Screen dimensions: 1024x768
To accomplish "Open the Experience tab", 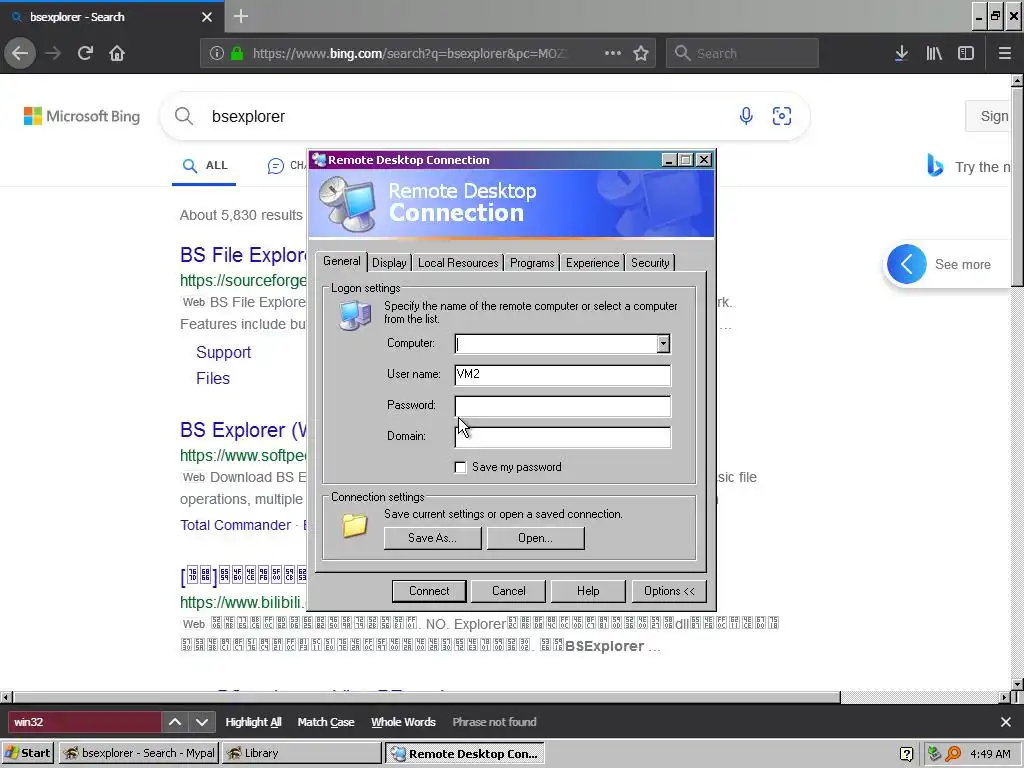I will [592, 263].
